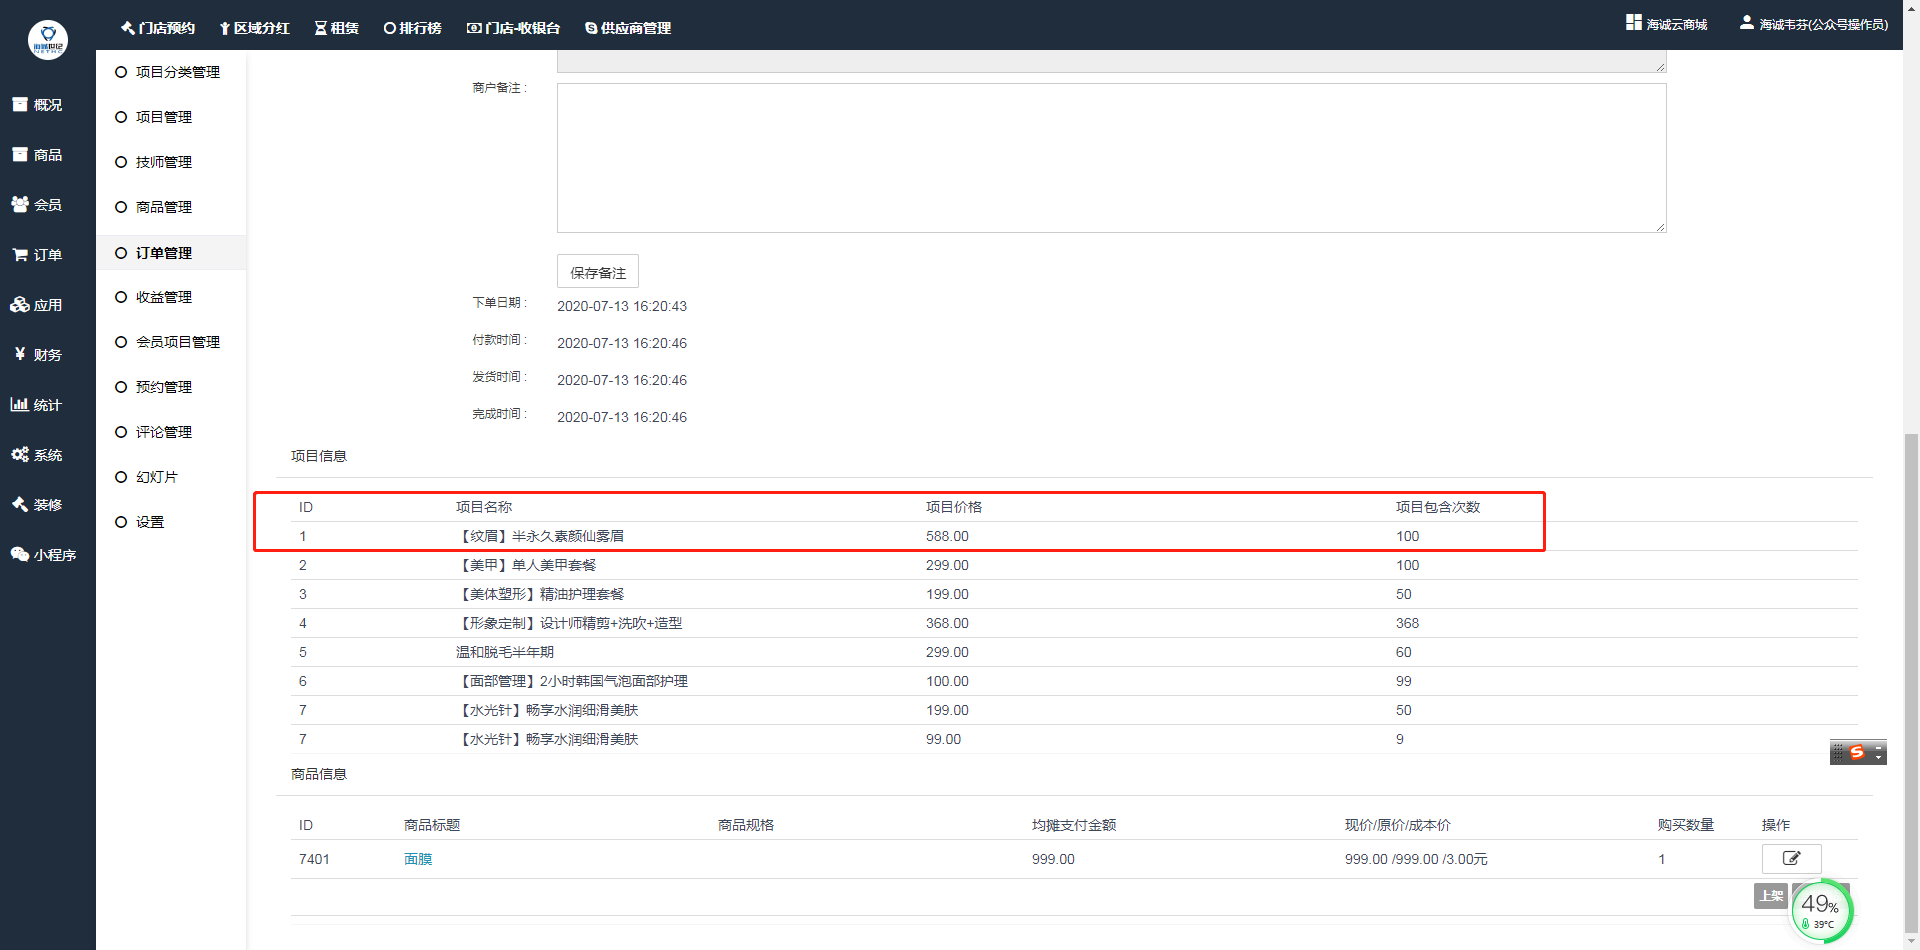
Task: Select 预约管理 in the submenu
Action: tap(163, 387)
